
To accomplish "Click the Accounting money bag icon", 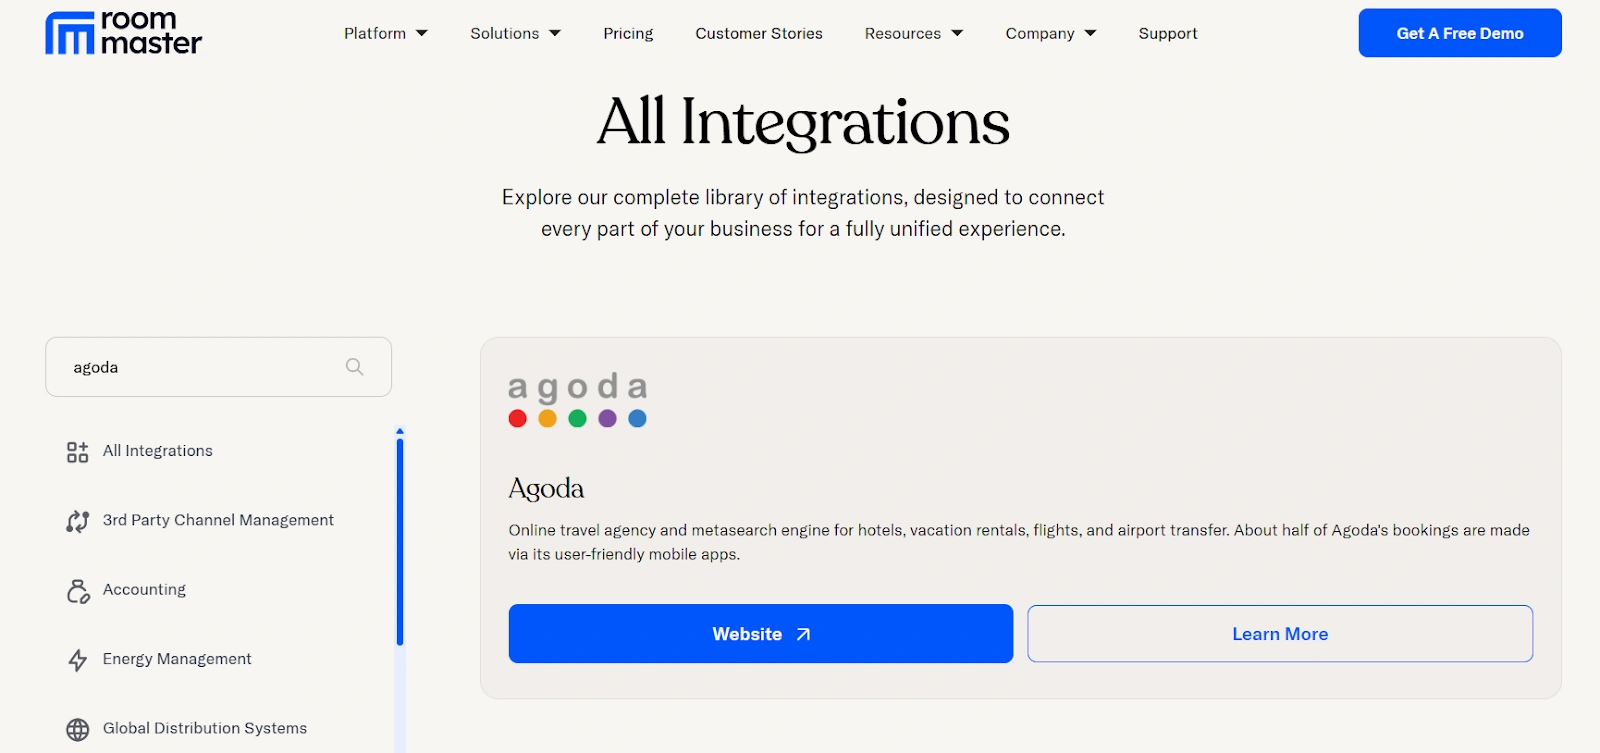I will pyautogui.click(x=77, y=591).
